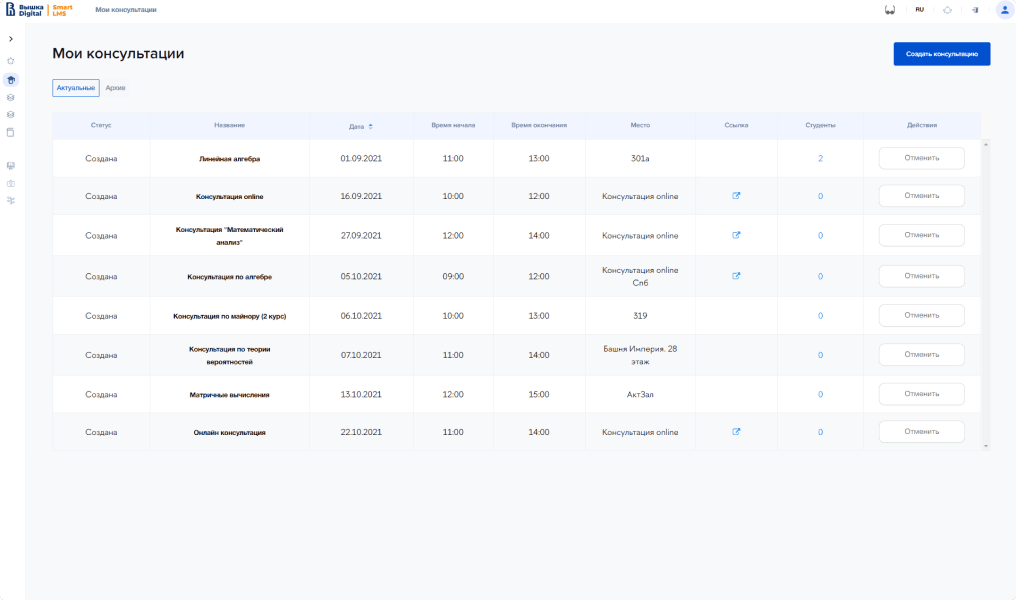1016x600 pixels.
Task: Click place cell 301а
Action: [x=640, y=158]
